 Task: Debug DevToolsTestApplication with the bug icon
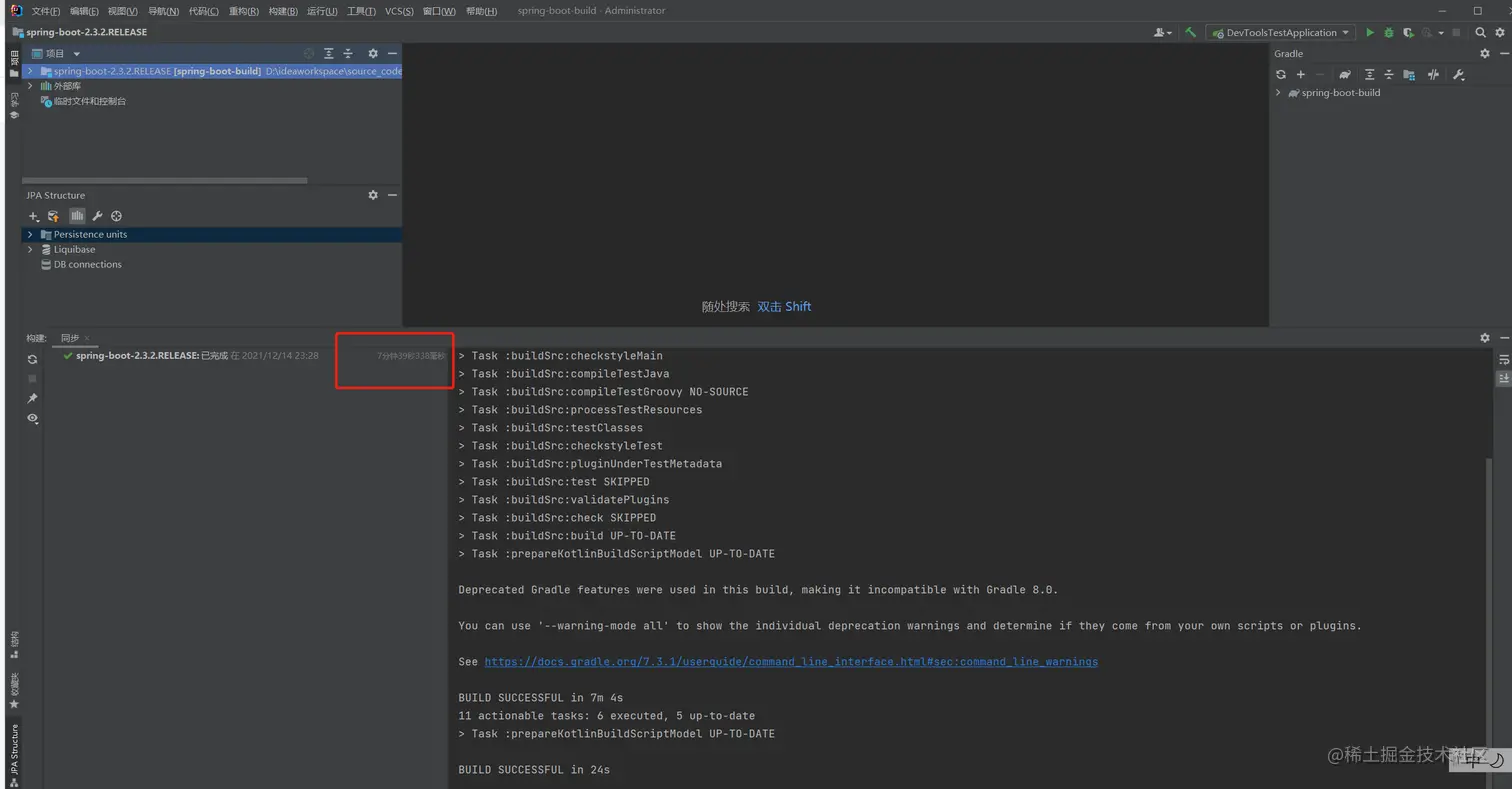1389,33
